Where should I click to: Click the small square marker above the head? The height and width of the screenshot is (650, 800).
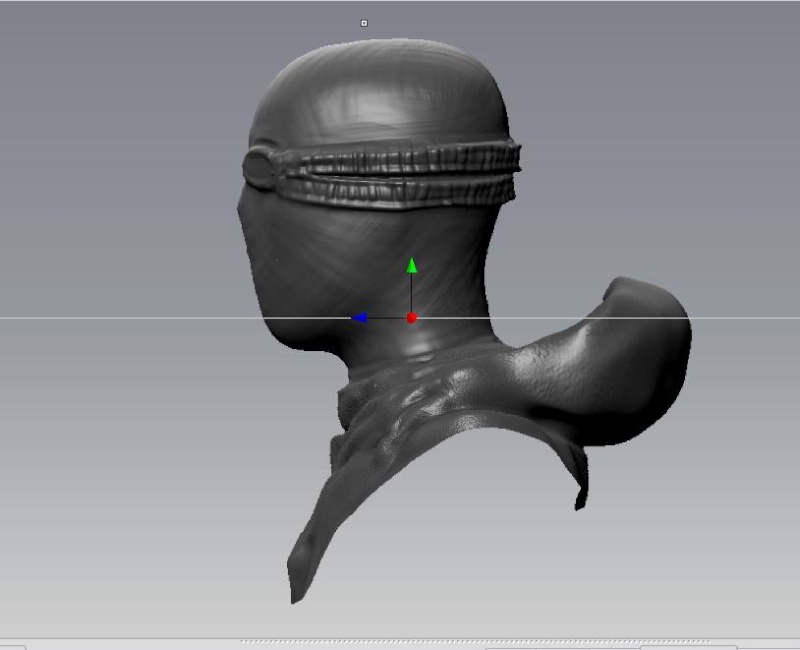tap(364, 23)
